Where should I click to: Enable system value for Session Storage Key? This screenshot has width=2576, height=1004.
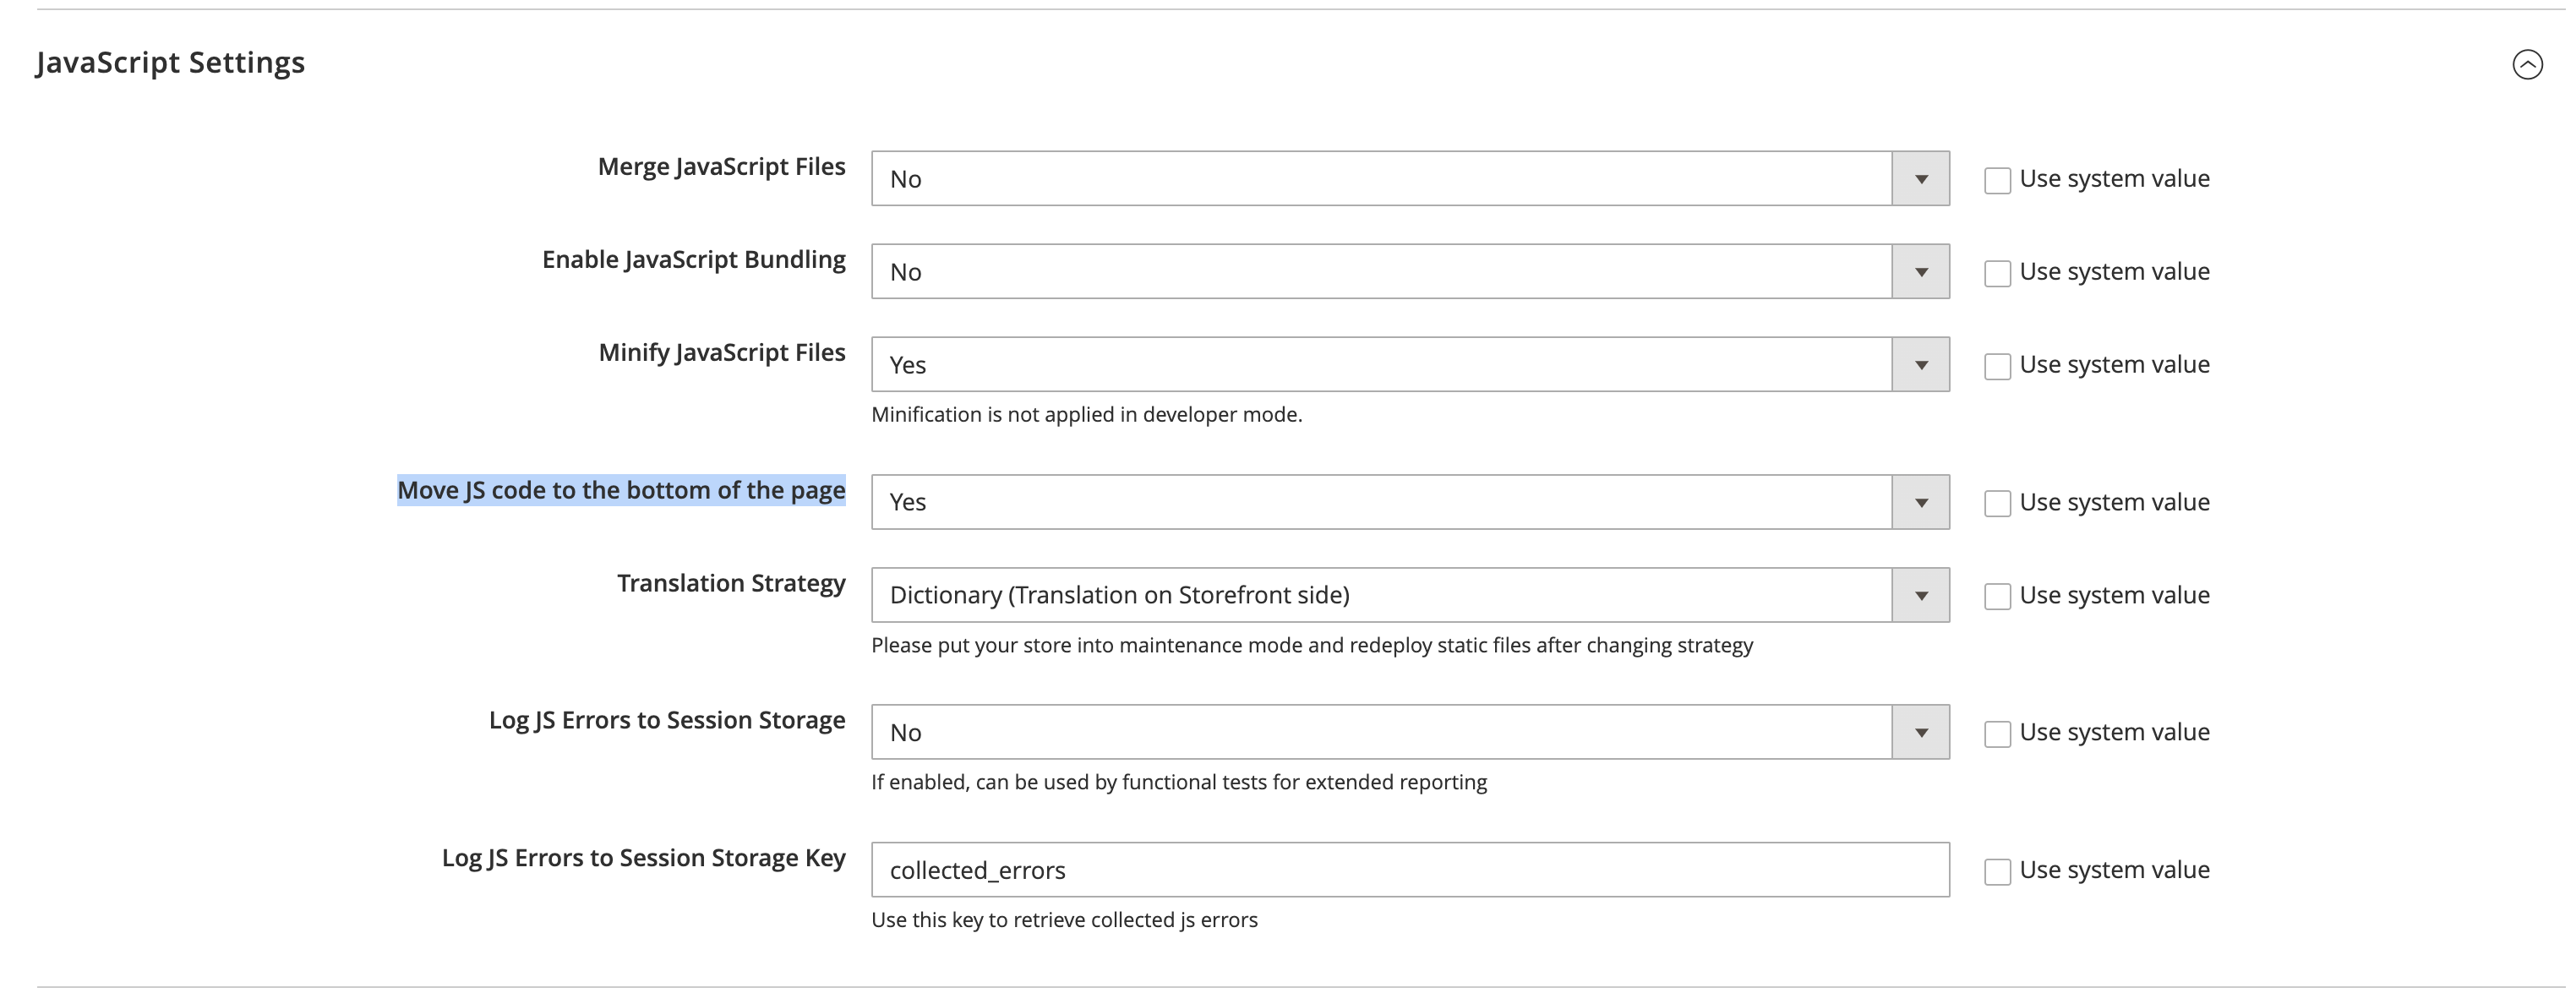point(1997,872)
